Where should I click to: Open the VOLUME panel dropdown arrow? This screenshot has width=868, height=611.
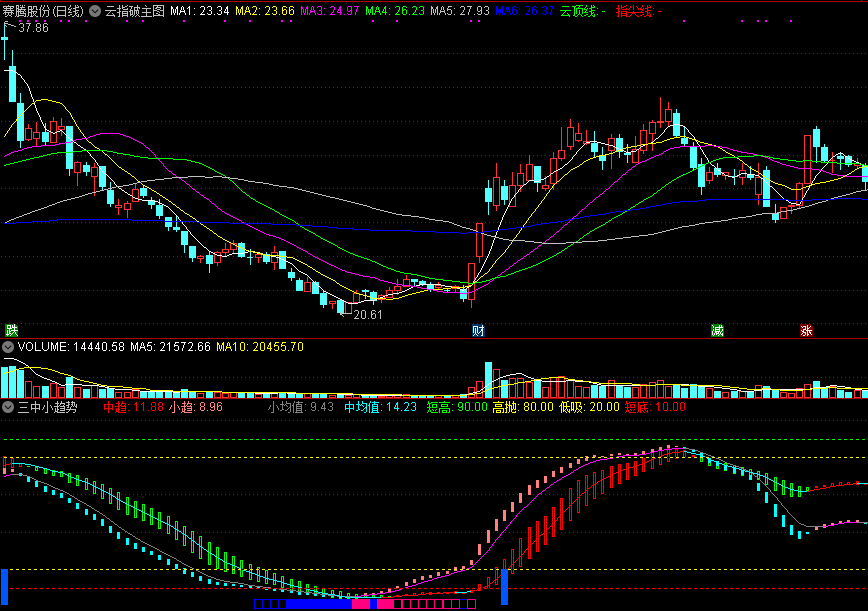click(8, 347)
